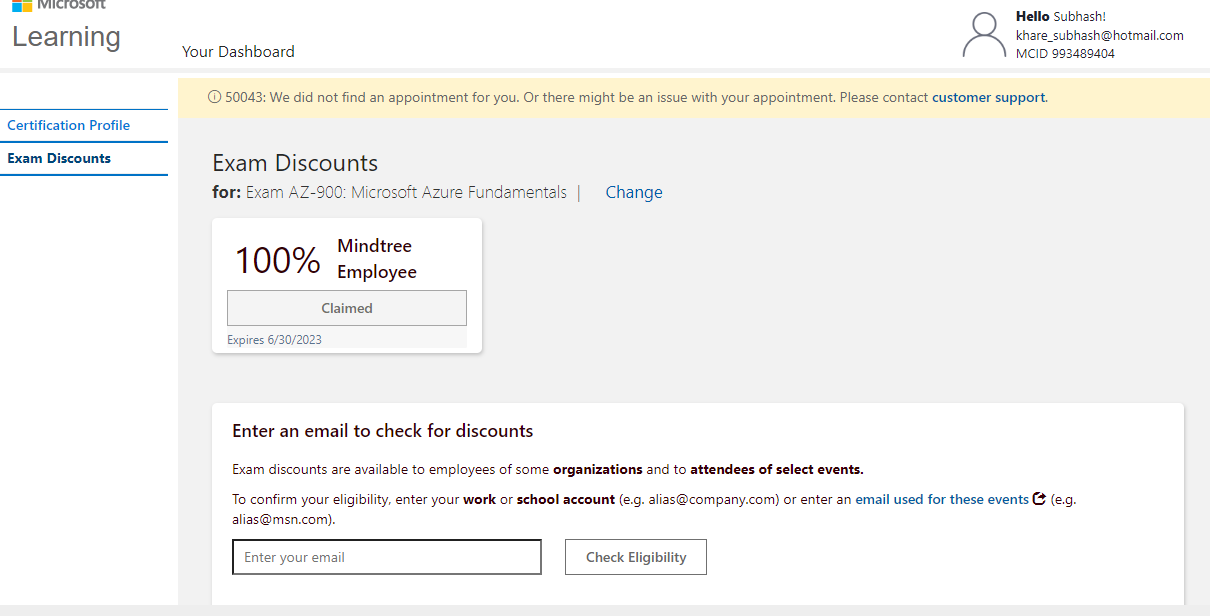This screenshot has width=1210, height=616.
Task: Go to Certification Profile in sidebar
Action: (x=69, y=126)
